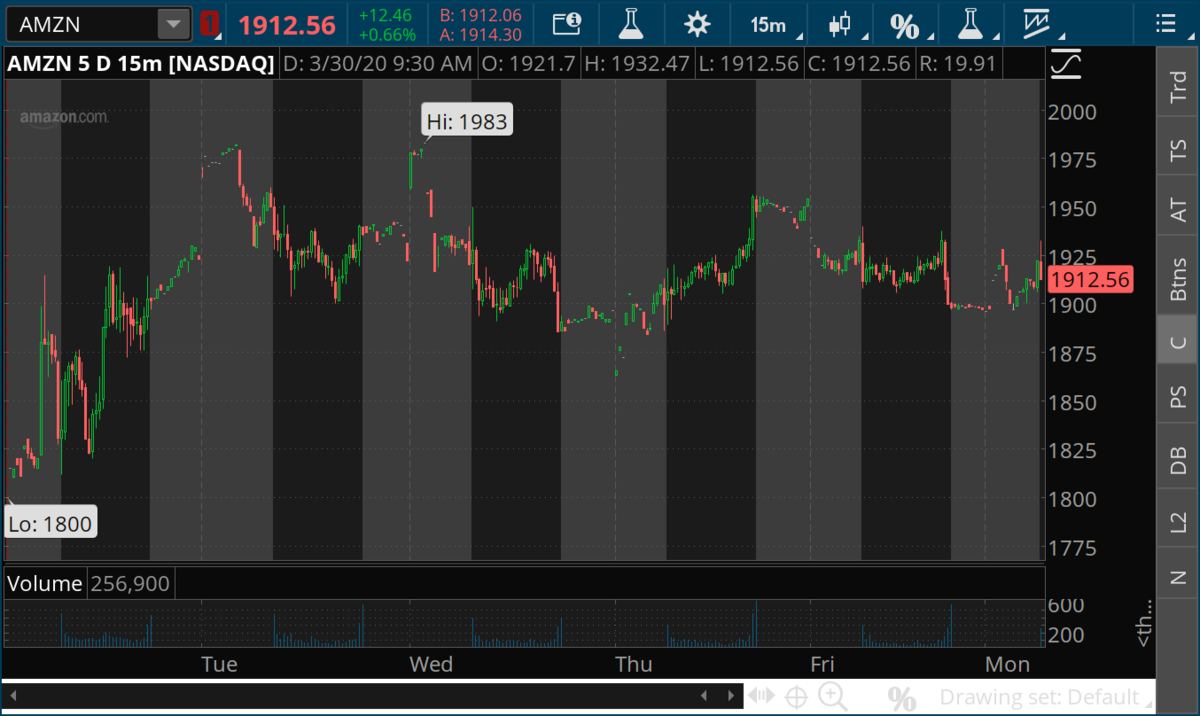Click the 1850 price axis label

coord(1071,402)
